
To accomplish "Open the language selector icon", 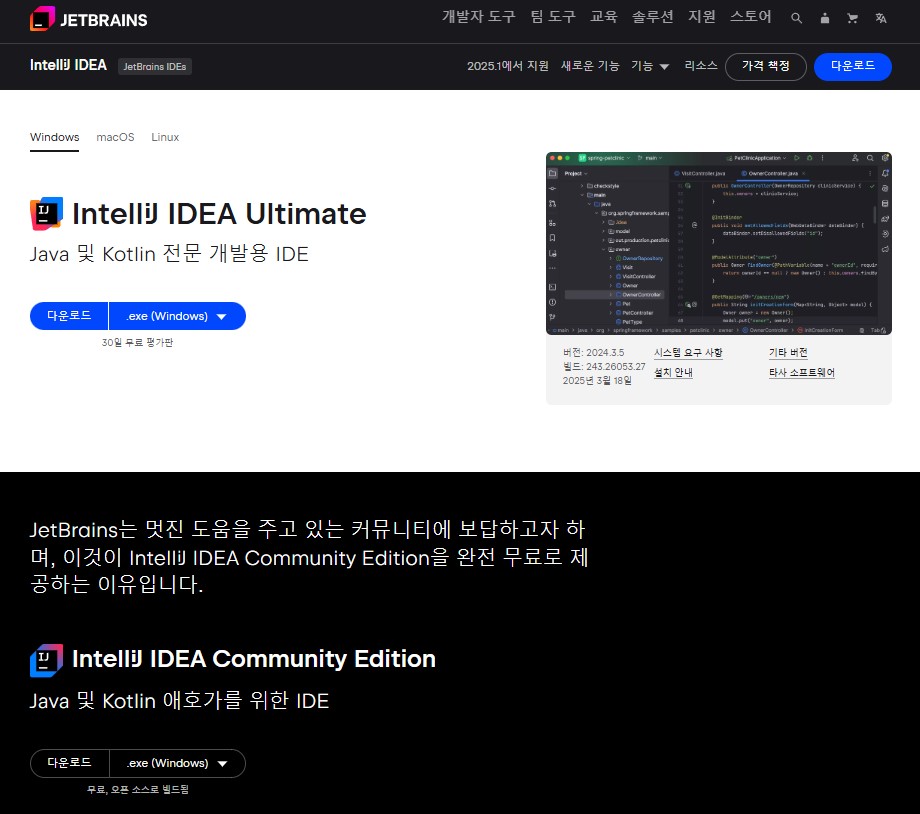I will point(881,18).
